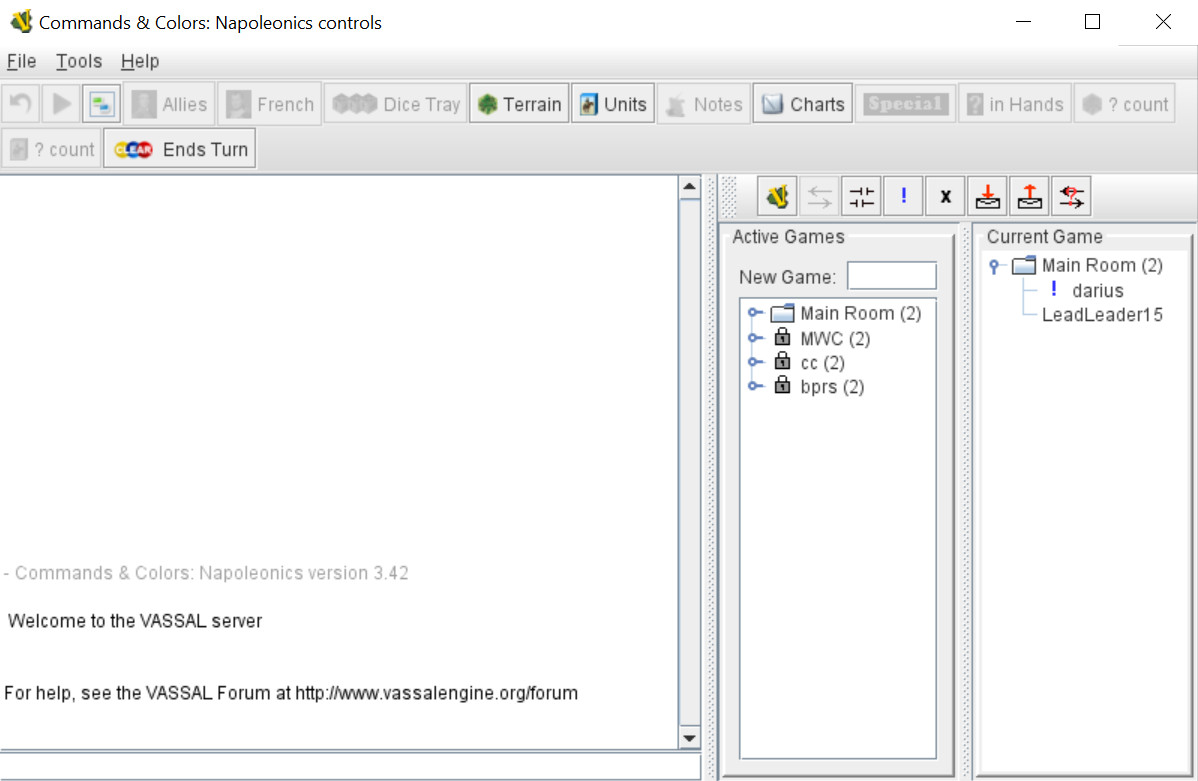
Task: Open the Terrain palette
Action: pos(519,103)
